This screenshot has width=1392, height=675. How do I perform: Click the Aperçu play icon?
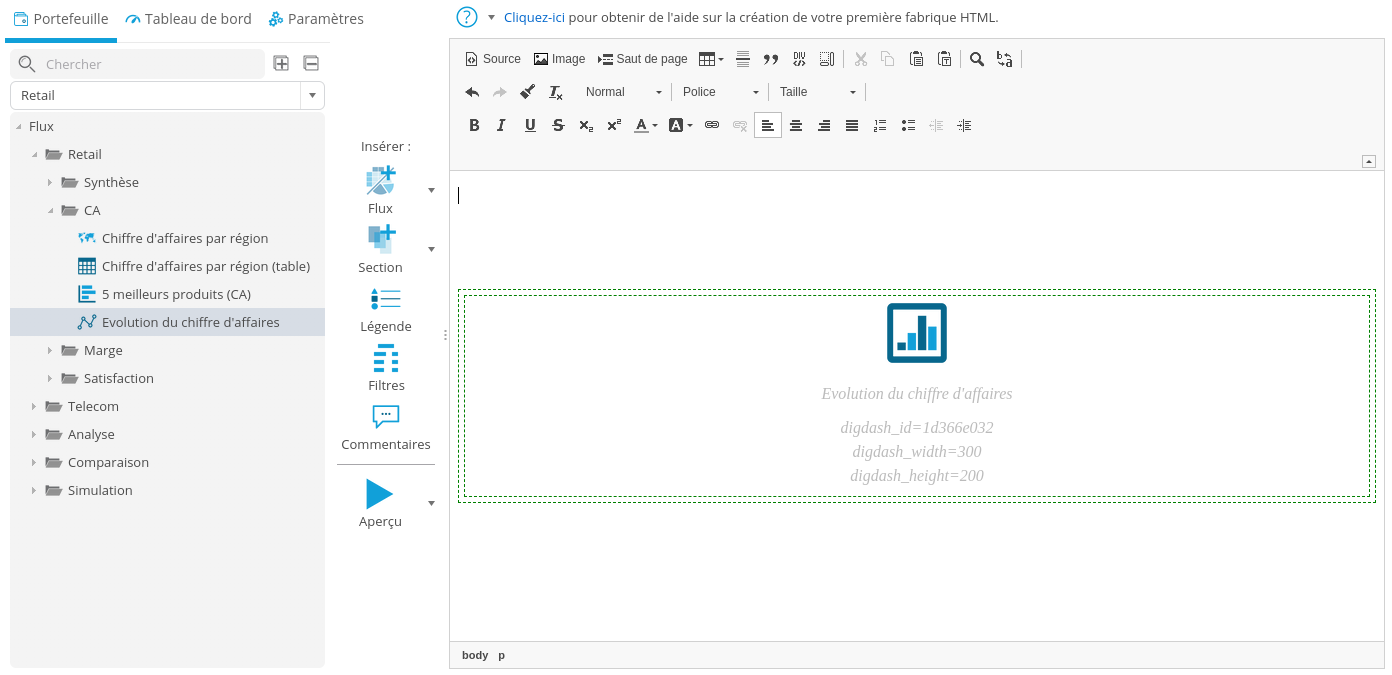coord(379,494)
